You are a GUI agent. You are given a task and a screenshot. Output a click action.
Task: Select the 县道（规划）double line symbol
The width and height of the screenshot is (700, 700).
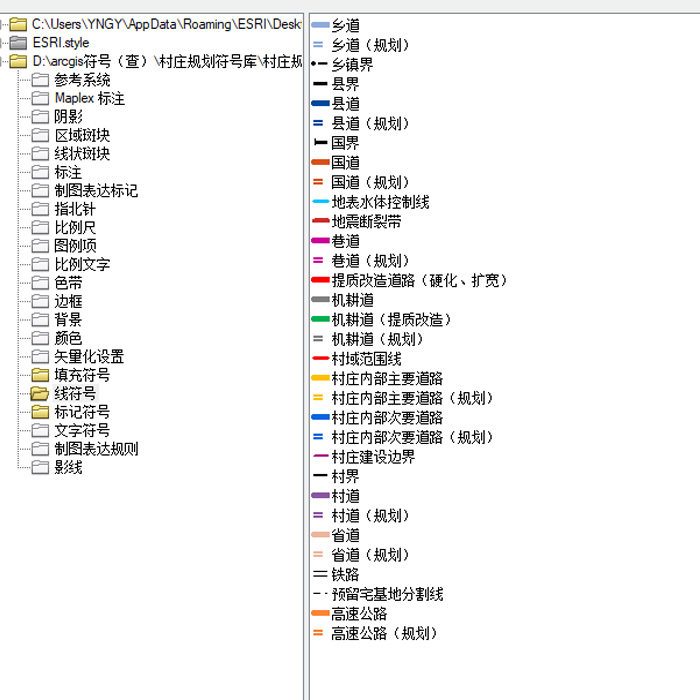coord(360,123)
